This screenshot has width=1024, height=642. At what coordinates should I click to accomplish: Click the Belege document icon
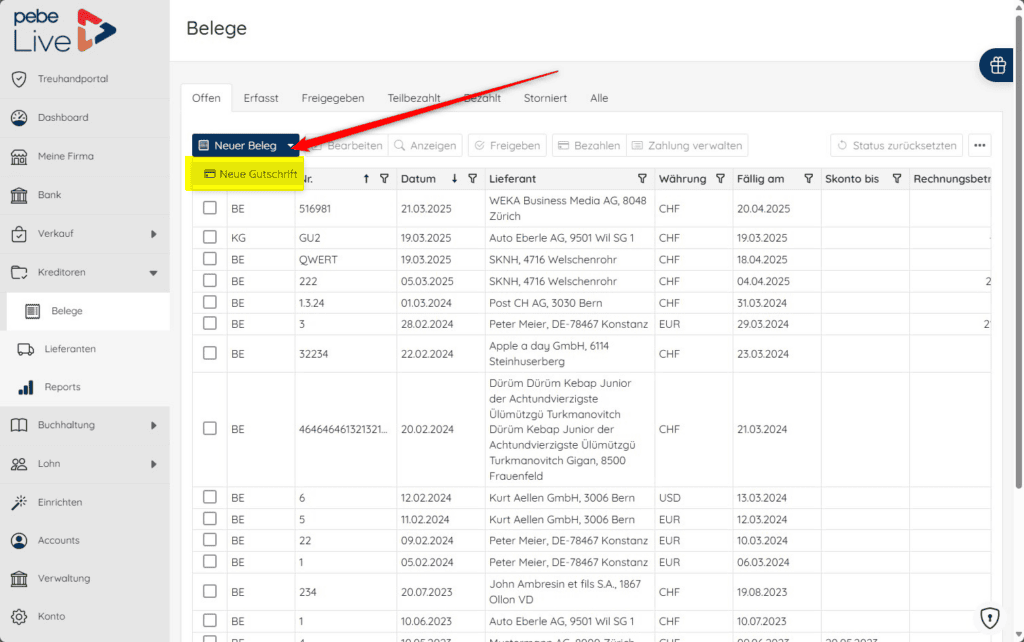(x=33, y=311)
